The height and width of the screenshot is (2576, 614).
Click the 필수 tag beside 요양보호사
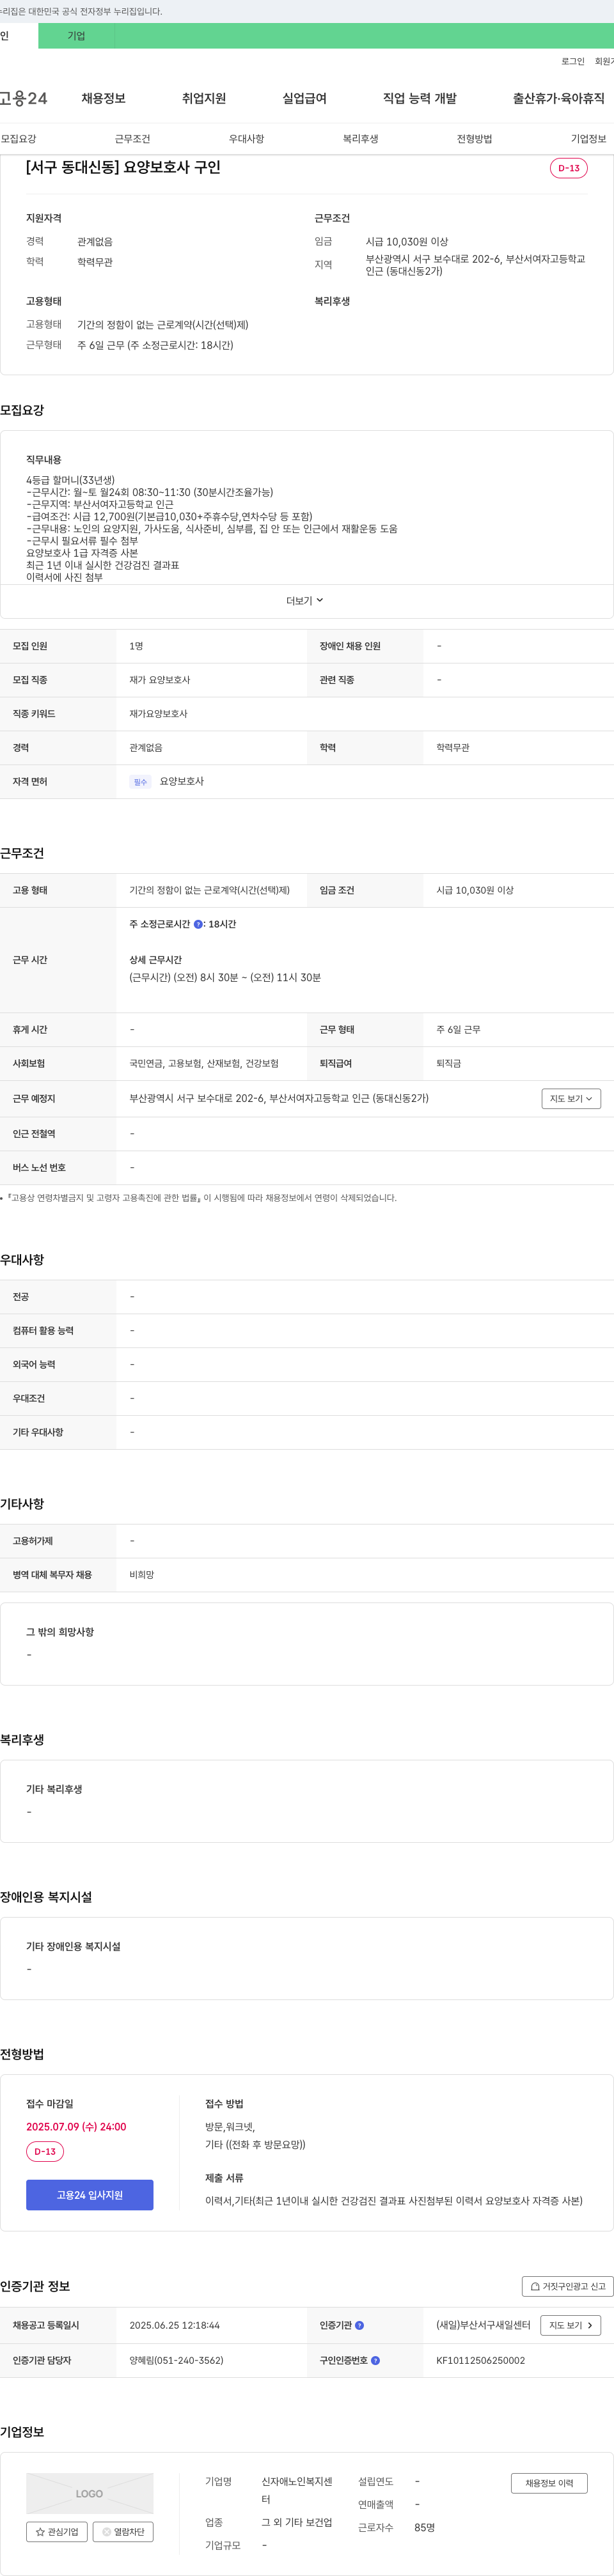click(x=140, y=782)
